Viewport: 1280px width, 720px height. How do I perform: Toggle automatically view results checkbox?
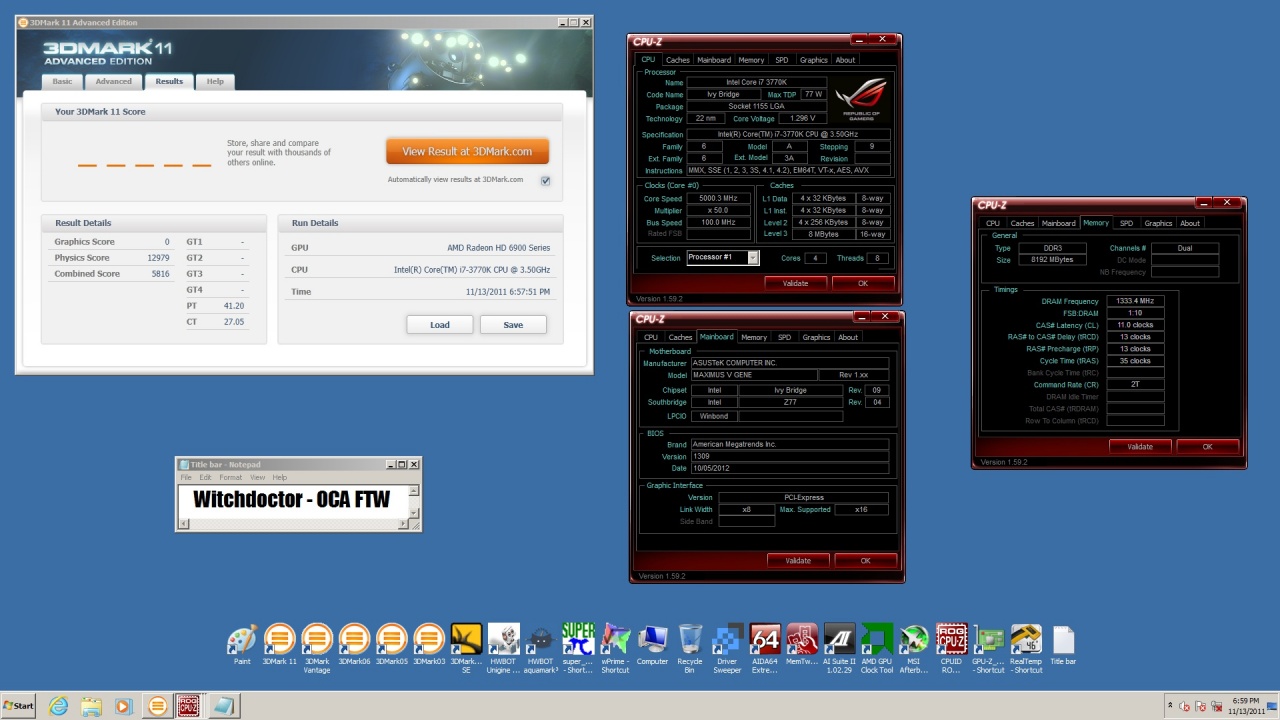click(x=545, y=181)
